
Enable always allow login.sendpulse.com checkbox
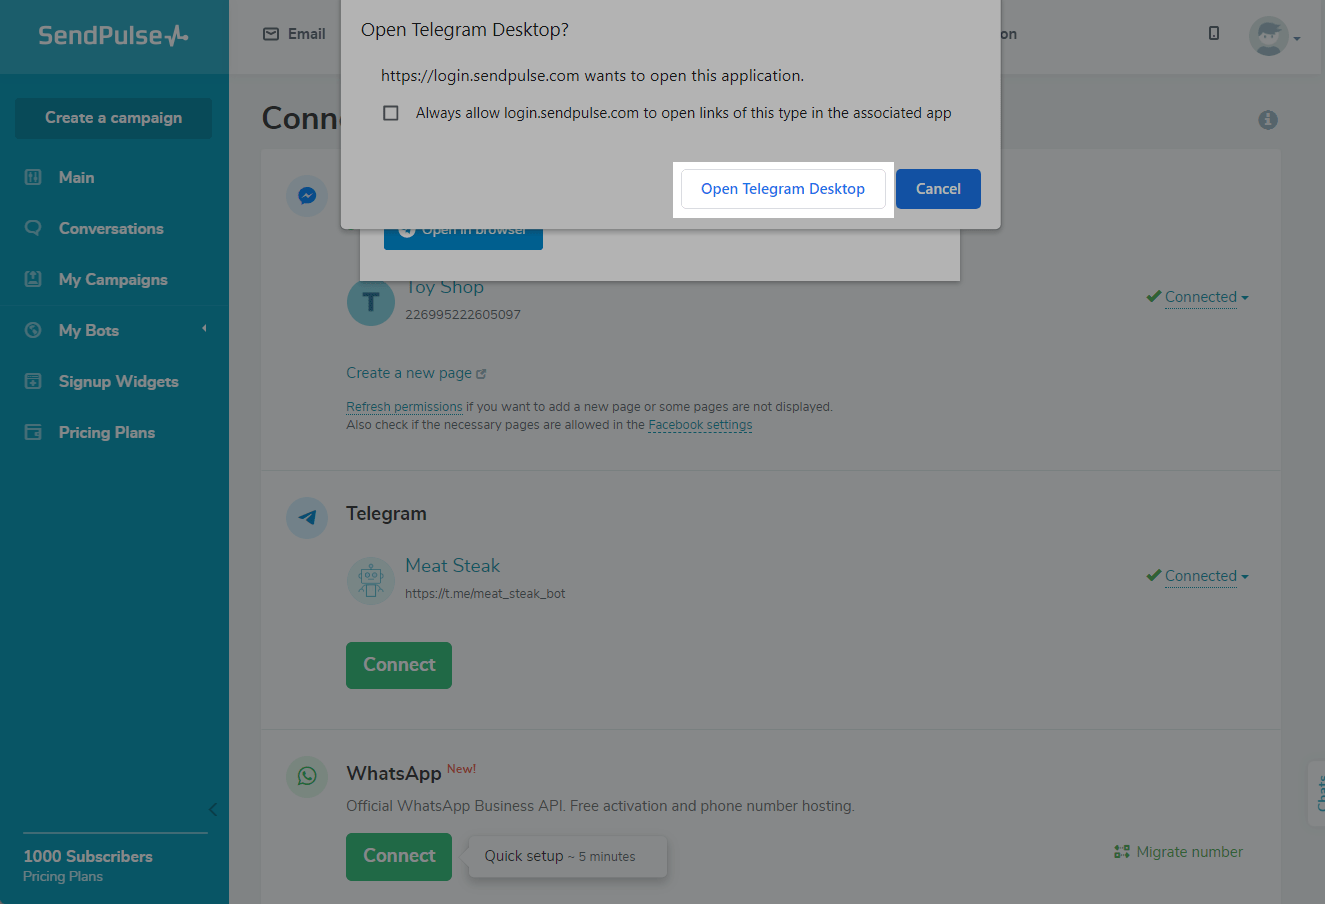pyautogui.click(x=391, y=113)
